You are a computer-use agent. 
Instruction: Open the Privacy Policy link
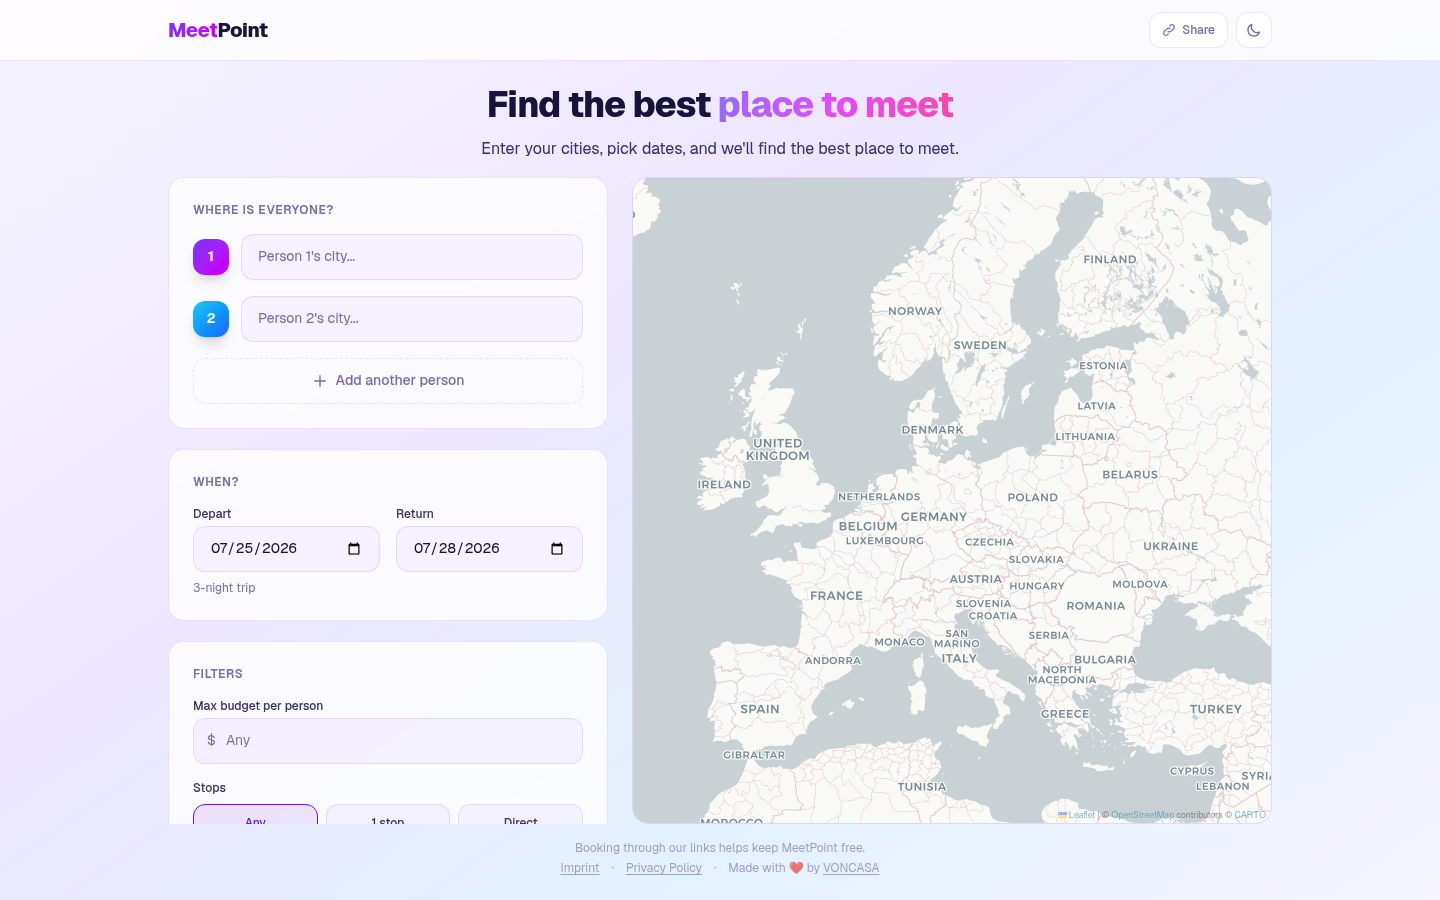pyautogui.click(x=664, y=868)
